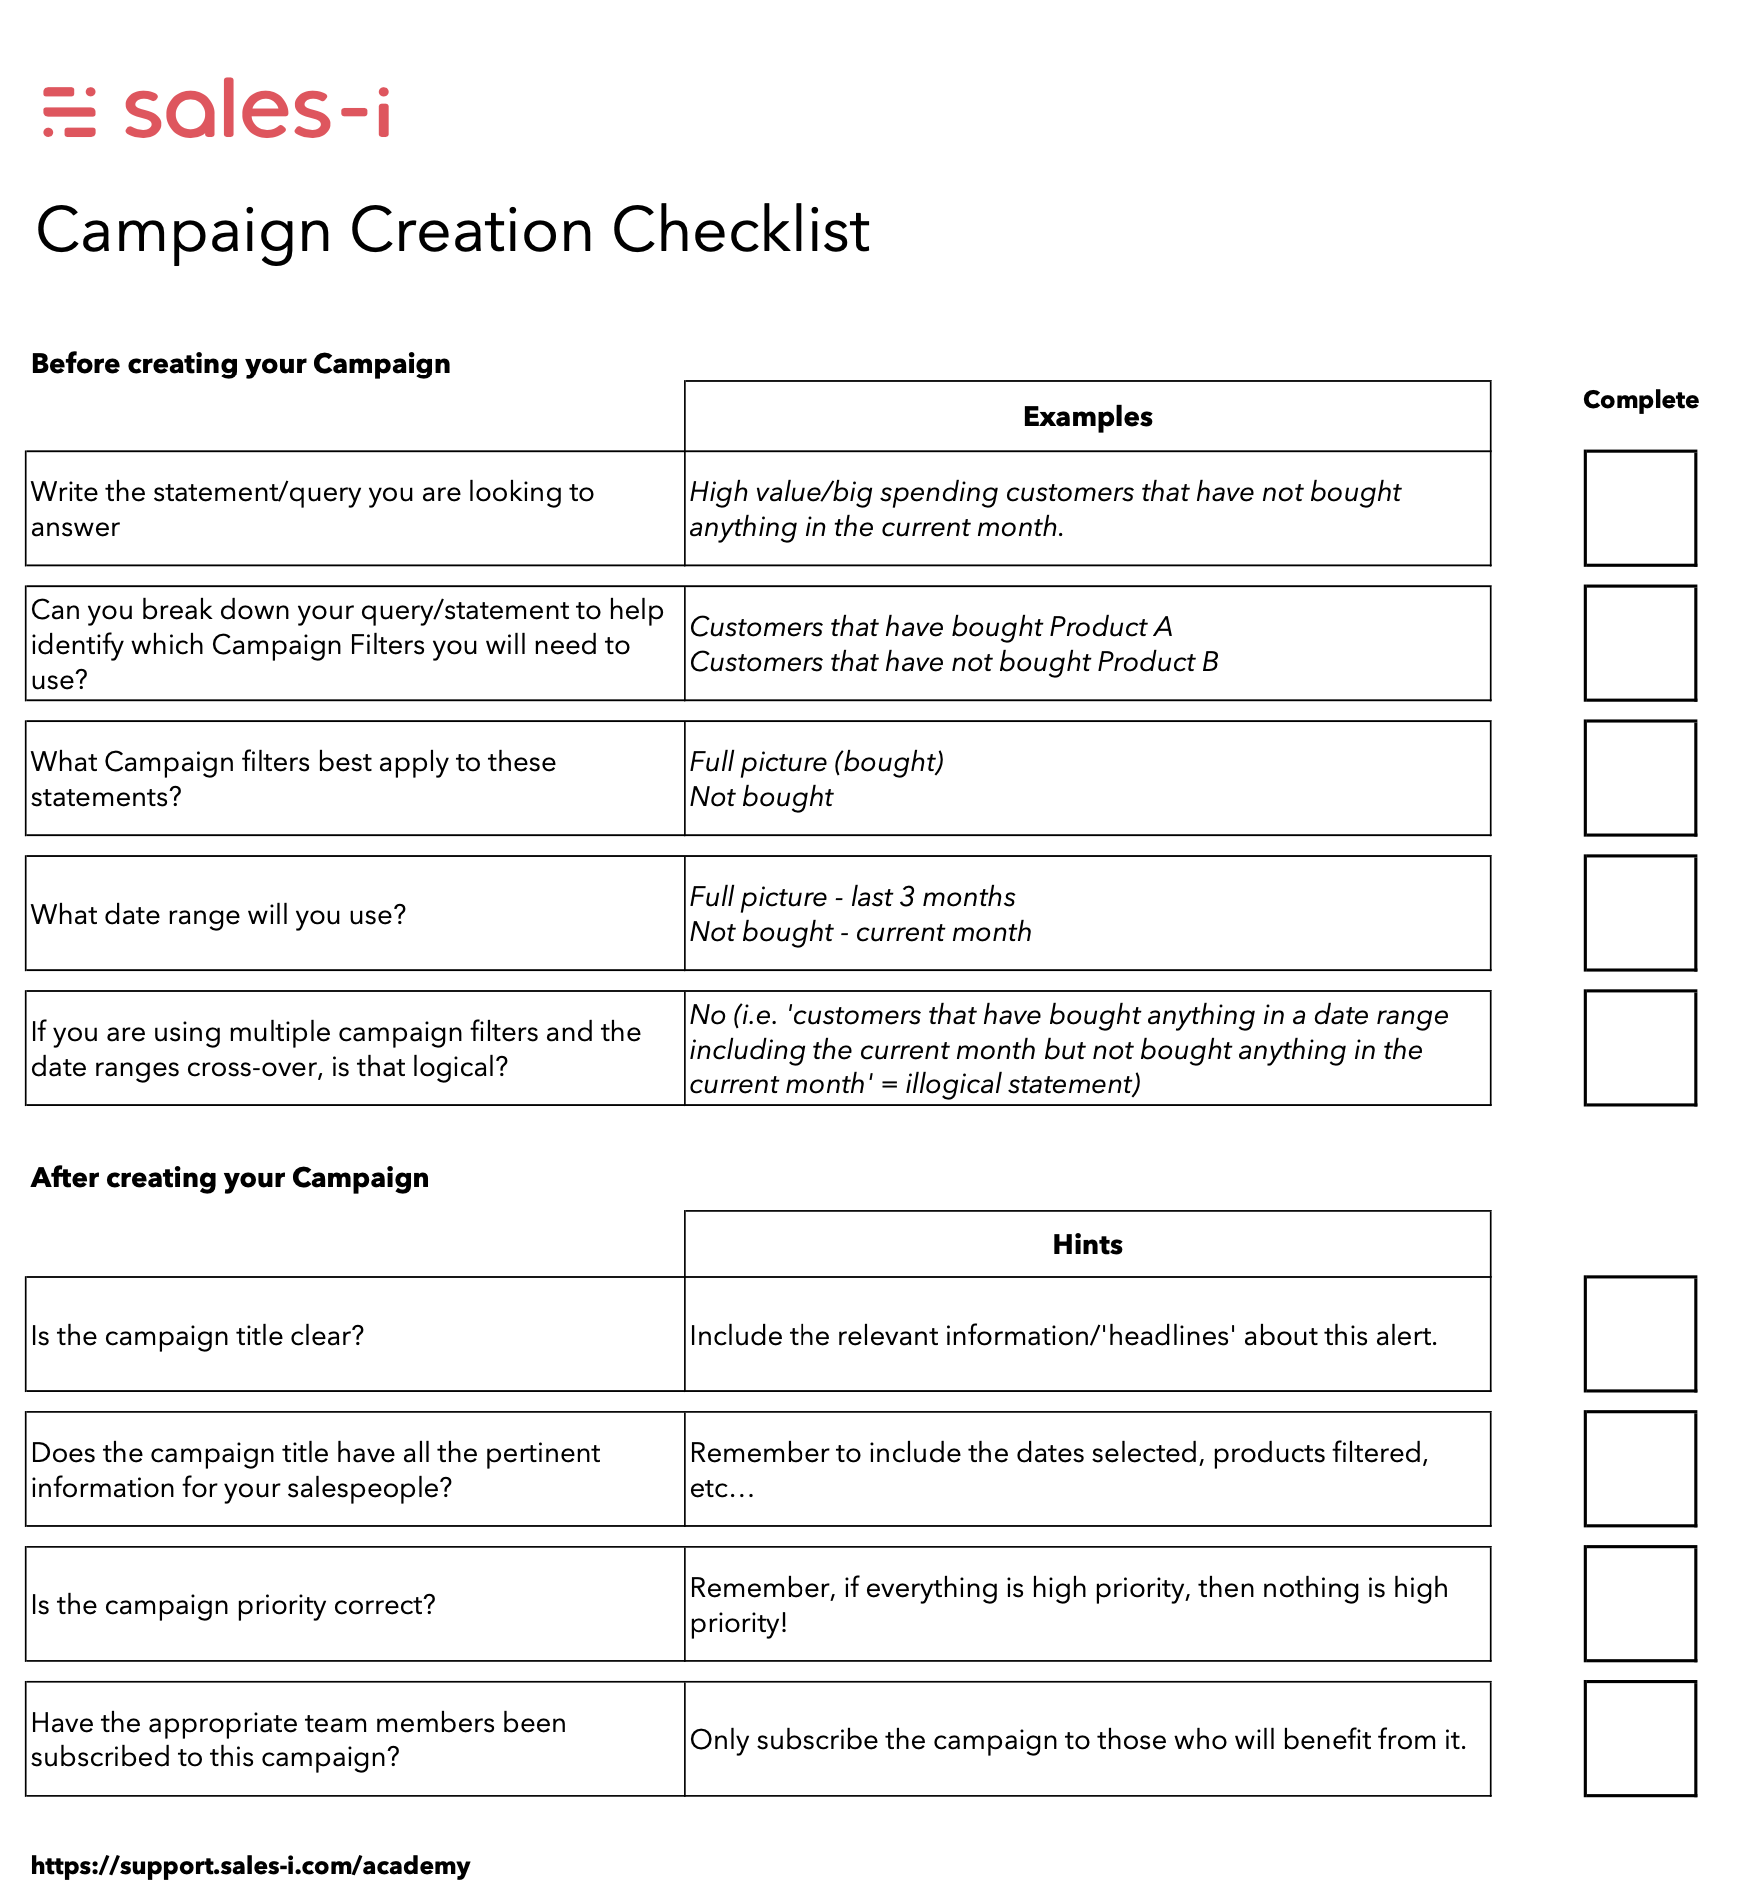Check the team members subscribed box
Viewport: 1746px width, 1900px height.
pyautogui.click(x=1640, y=1739)
